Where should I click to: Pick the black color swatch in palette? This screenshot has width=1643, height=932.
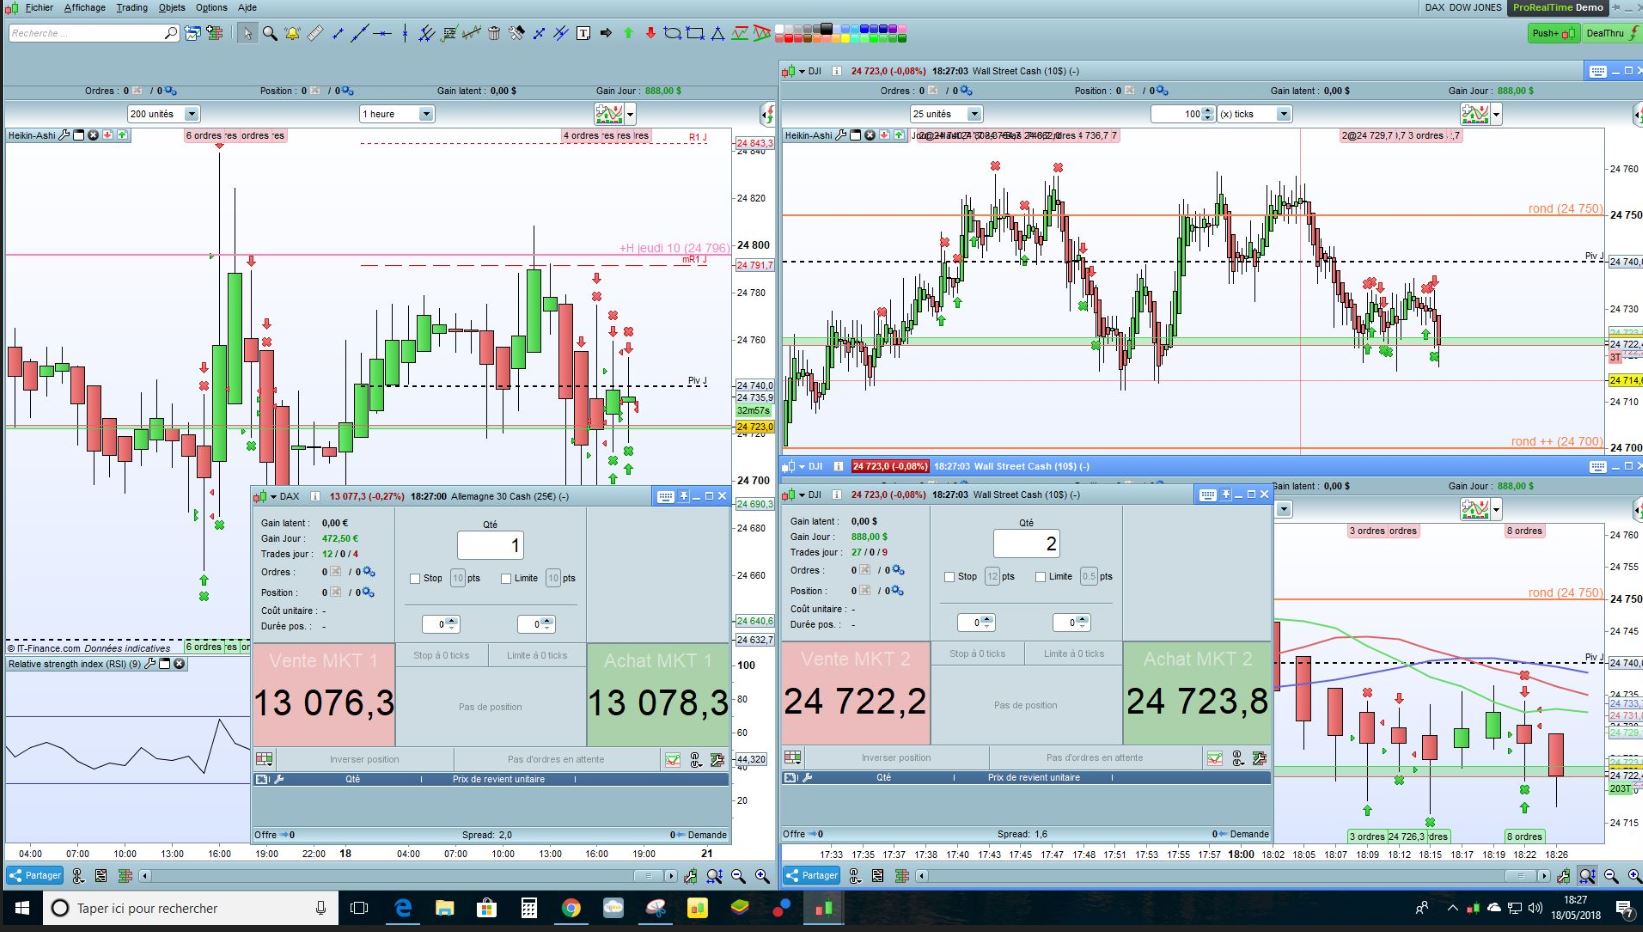[x=826, y=29]
